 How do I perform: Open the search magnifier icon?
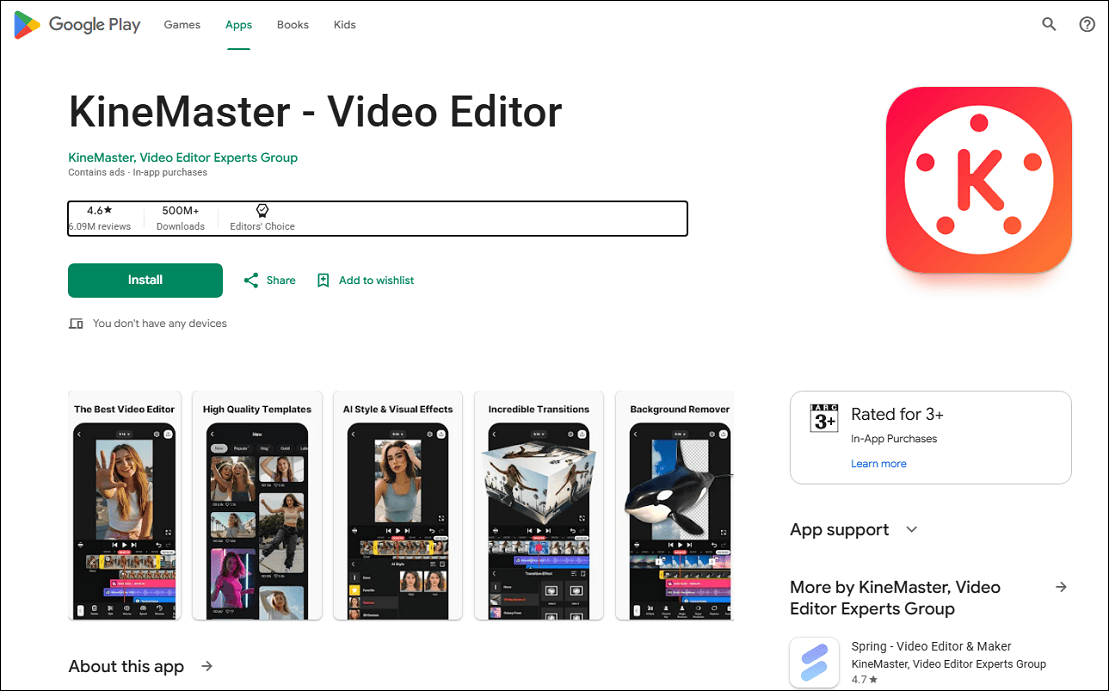click(x=1049, y=24)
